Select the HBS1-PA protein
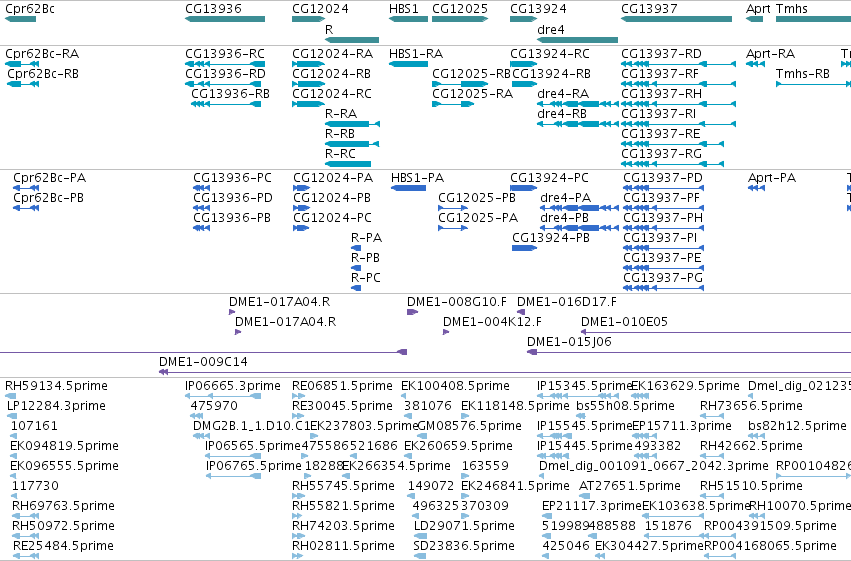Screen dimensions: 851x561 click(x=417, y=178)
